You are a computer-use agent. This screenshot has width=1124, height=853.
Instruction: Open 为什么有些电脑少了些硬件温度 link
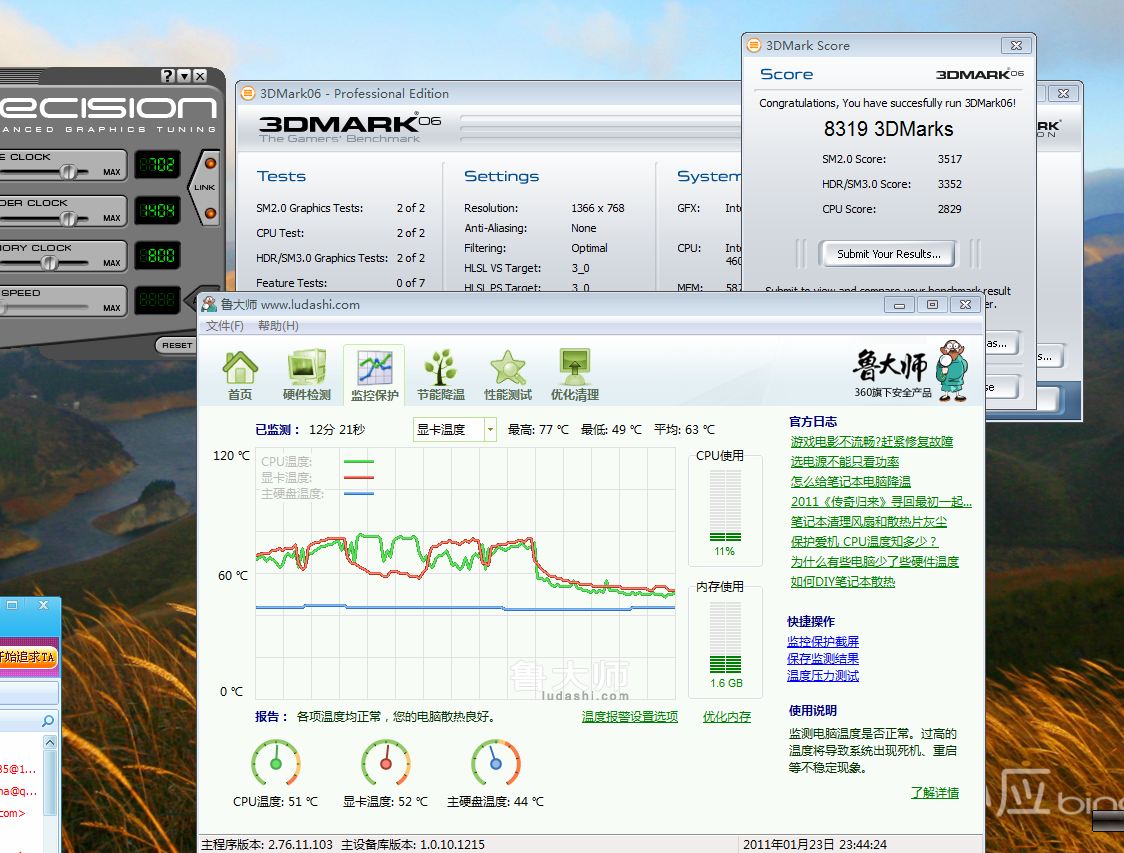point(875,562)
